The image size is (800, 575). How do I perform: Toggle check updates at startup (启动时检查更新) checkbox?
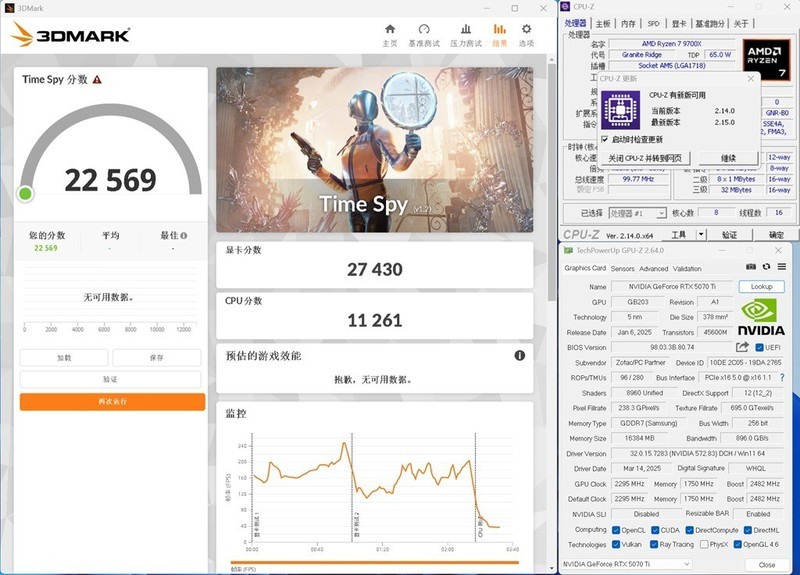click(x=605, y=139)
